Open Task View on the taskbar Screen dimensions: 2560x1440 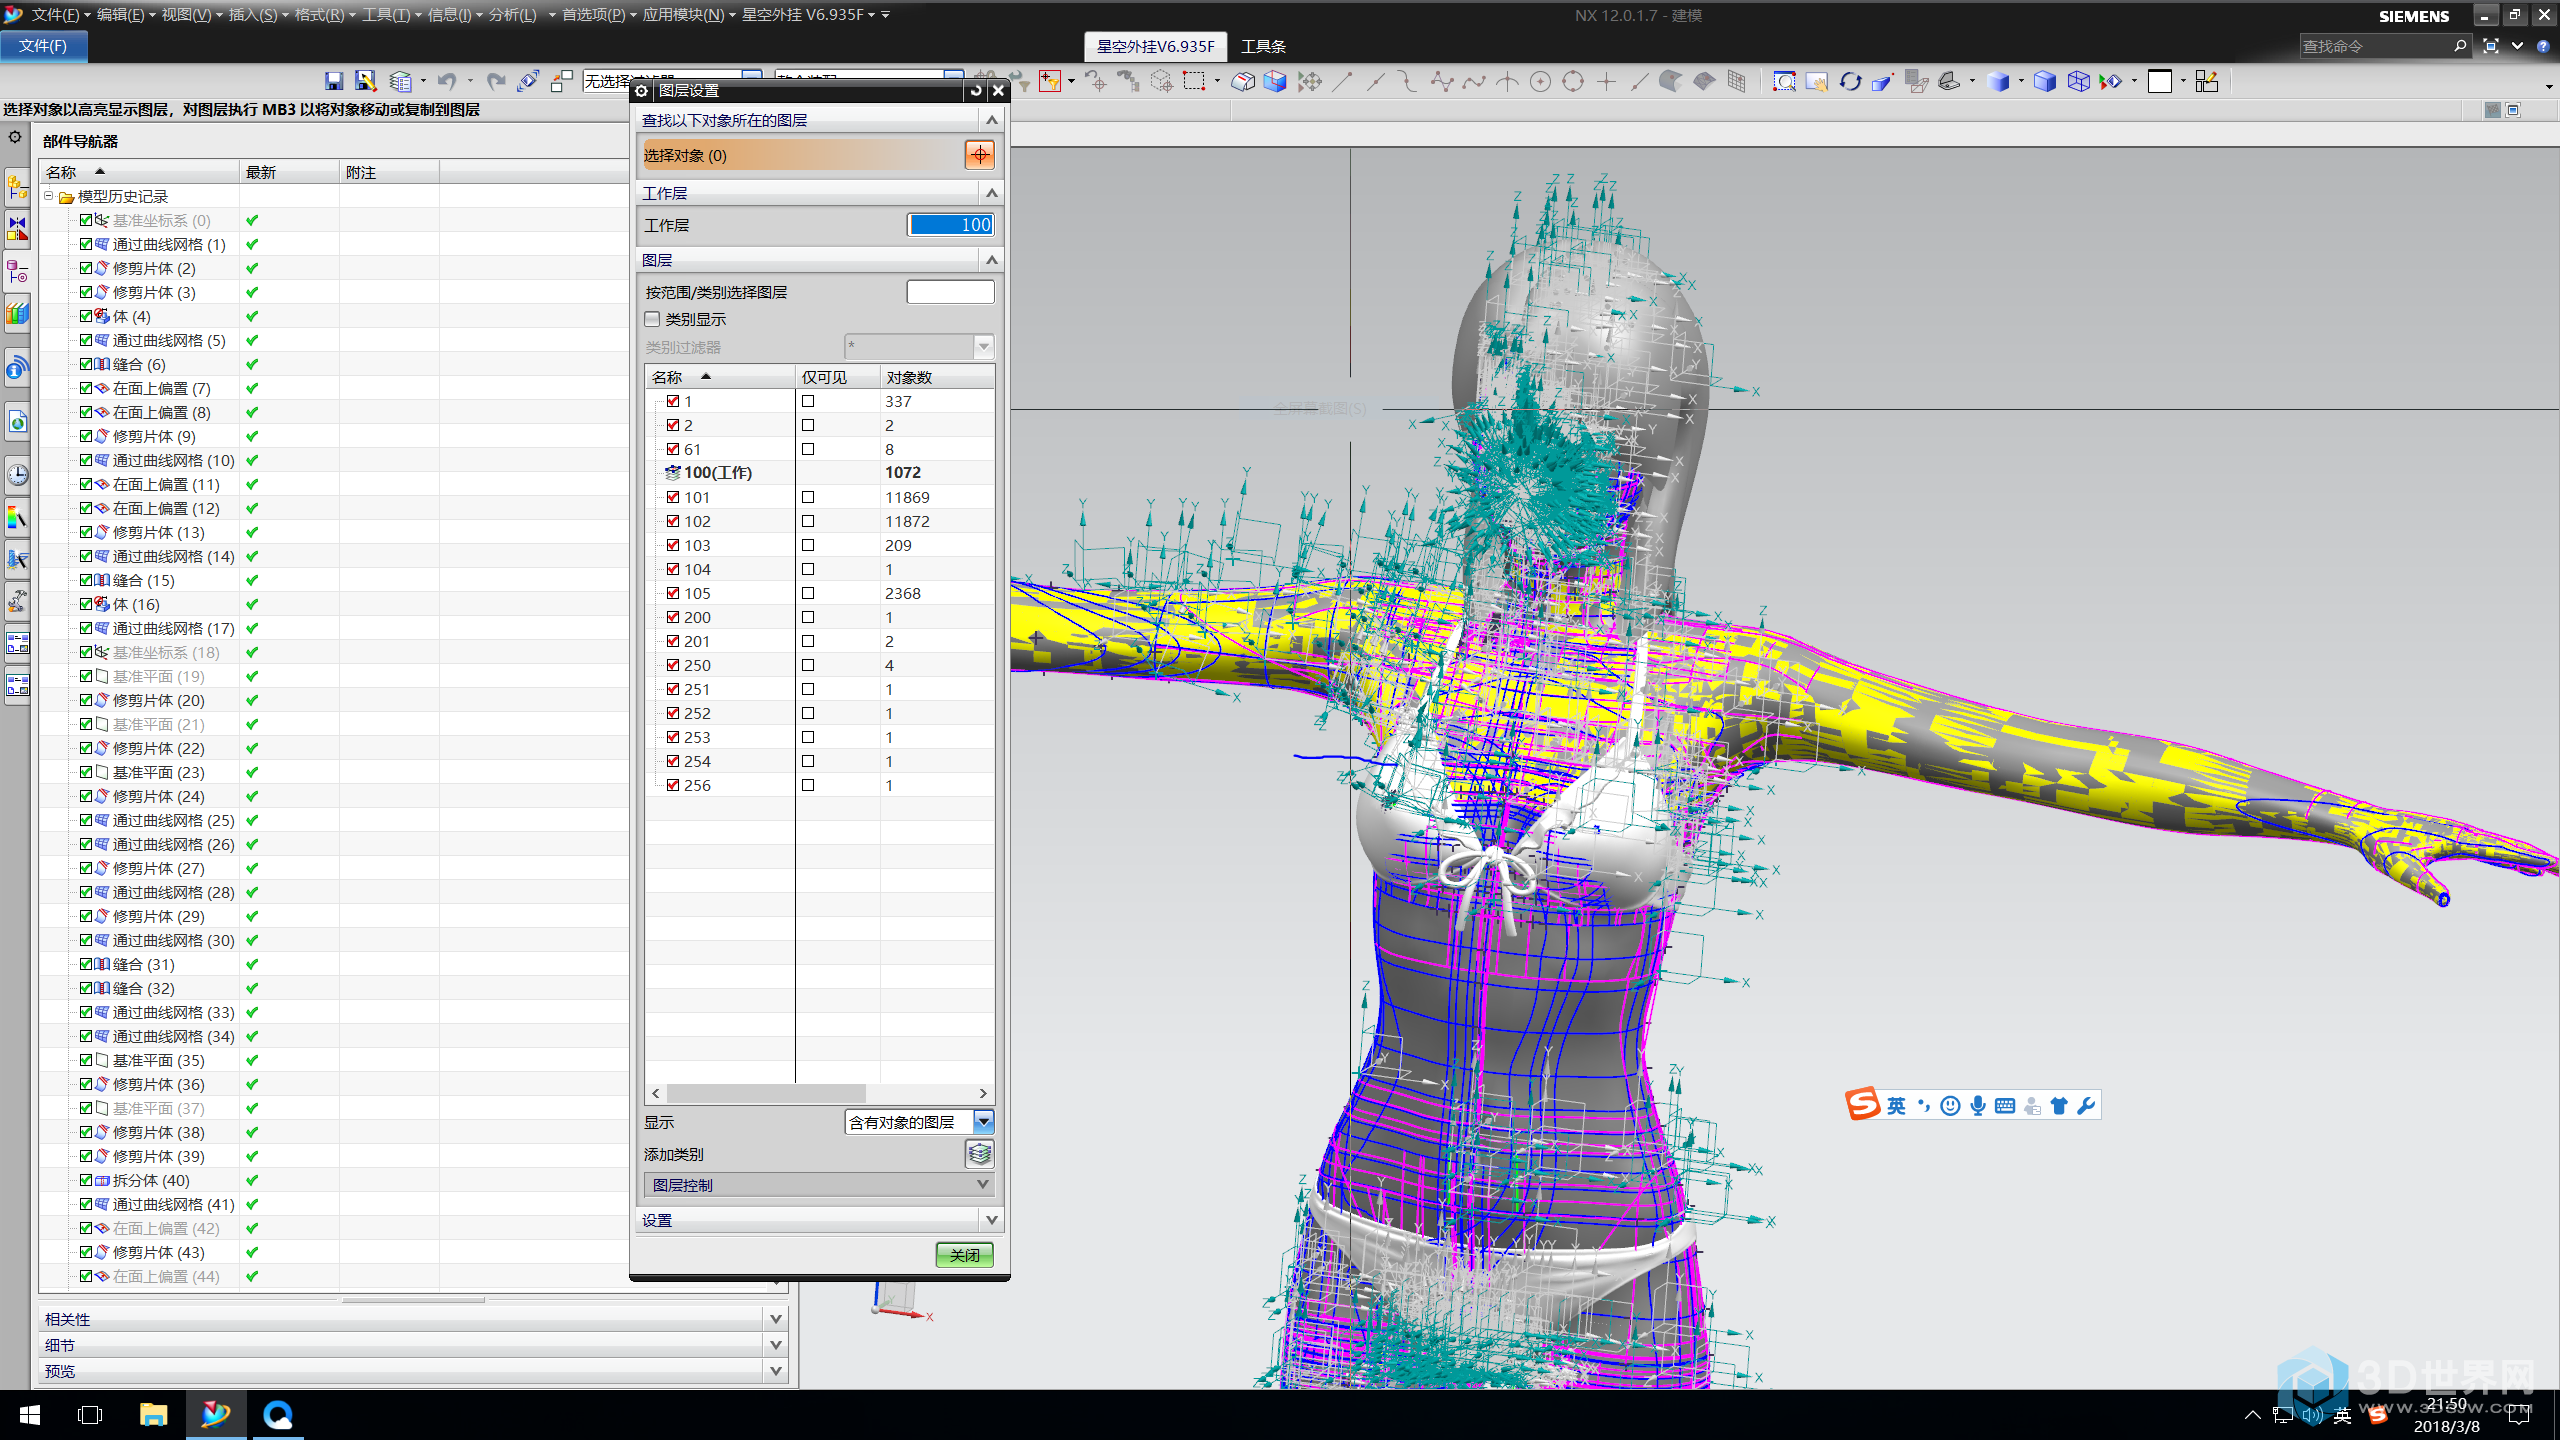tap(90, 1415)
